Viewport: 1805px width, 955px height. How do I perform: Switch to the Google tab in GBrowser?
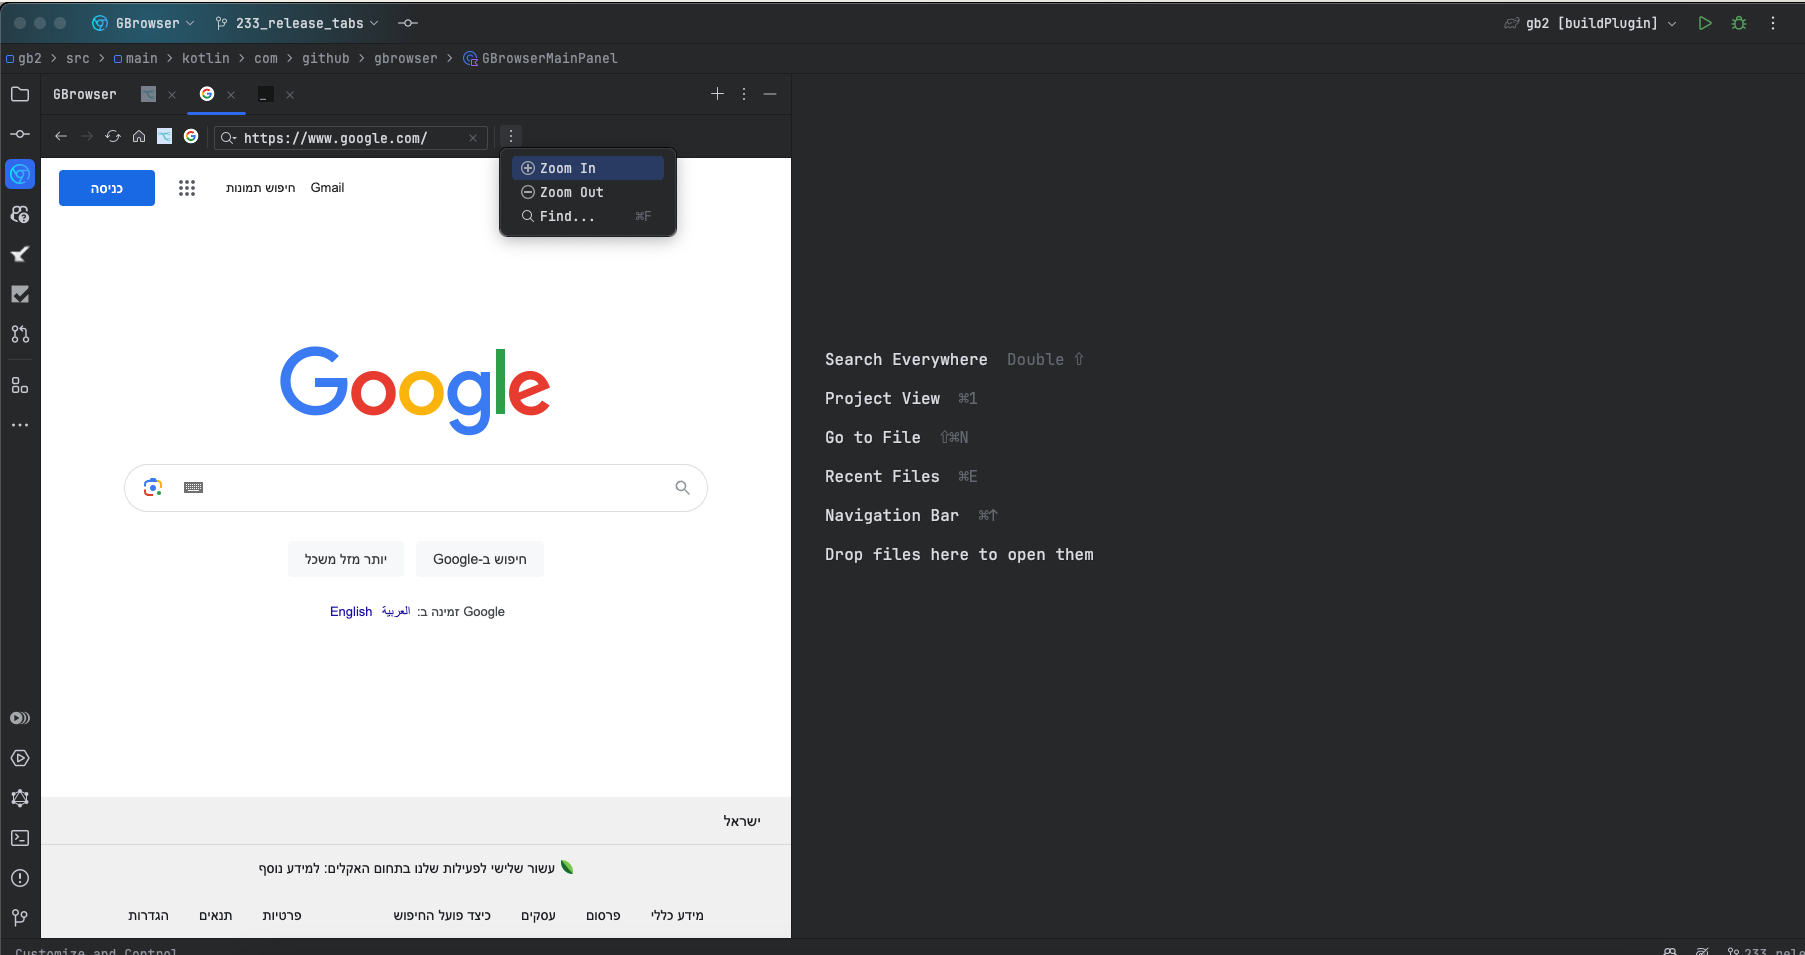pos(207,94)
